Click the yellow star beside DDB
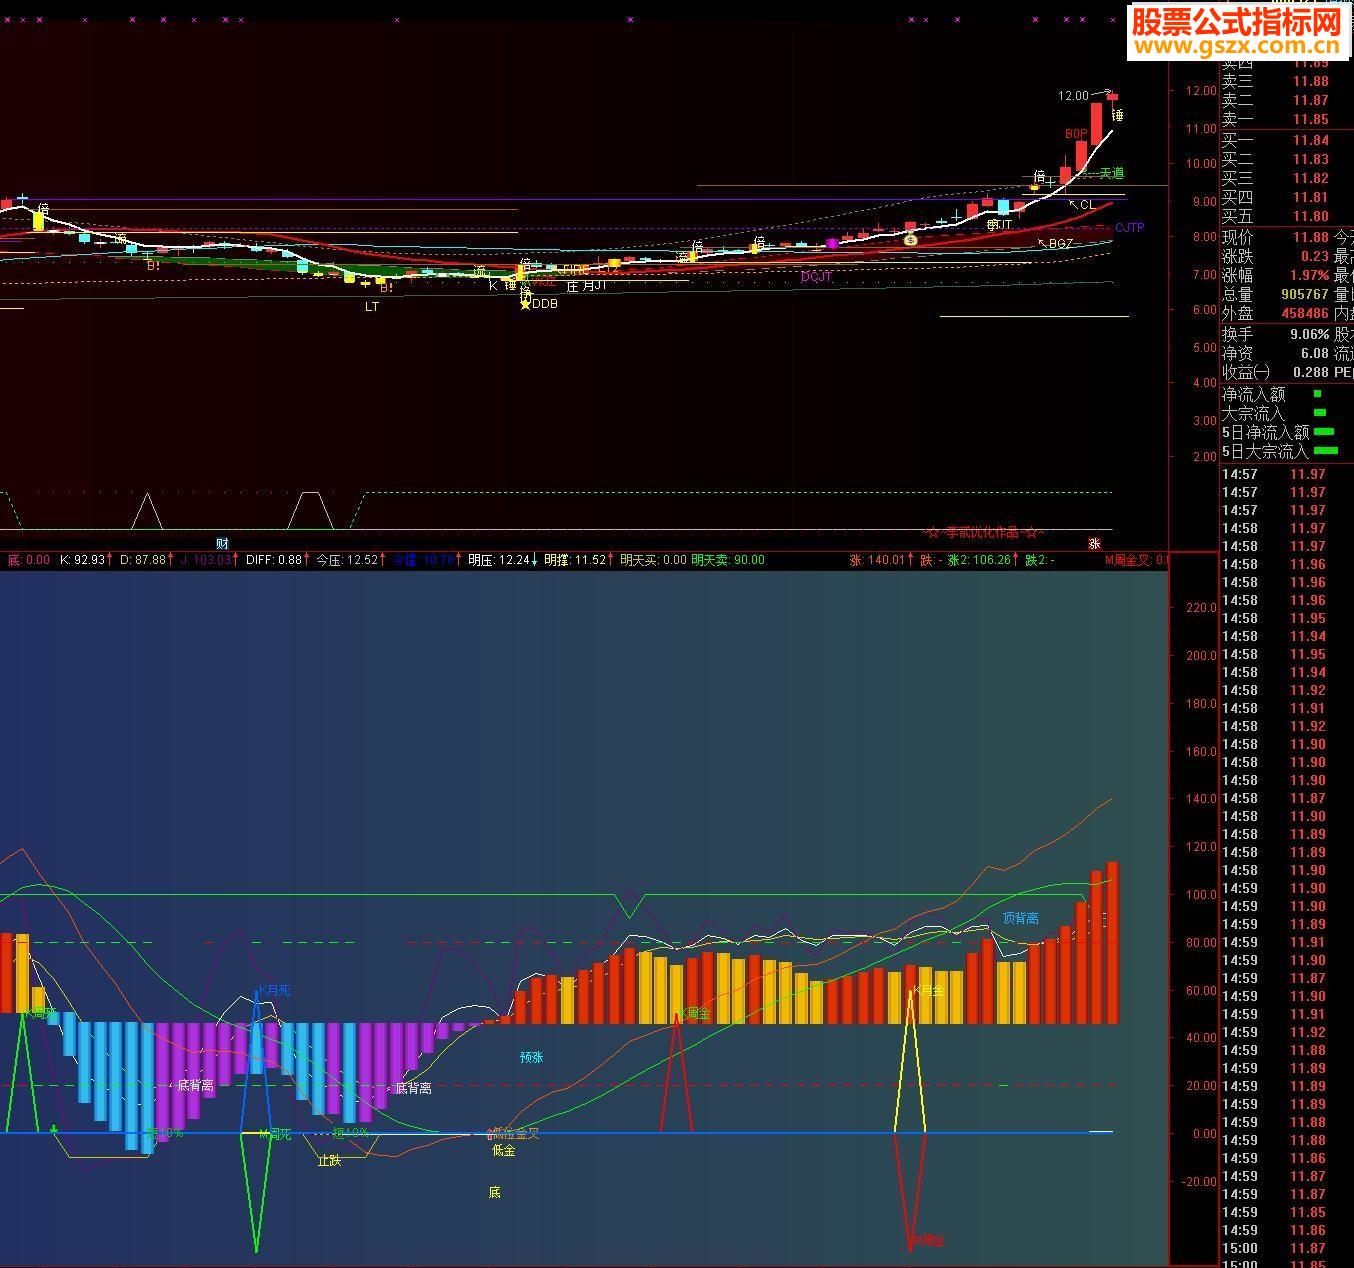1354x1268 pixels. pyautogui.click(x=525, y=304)
